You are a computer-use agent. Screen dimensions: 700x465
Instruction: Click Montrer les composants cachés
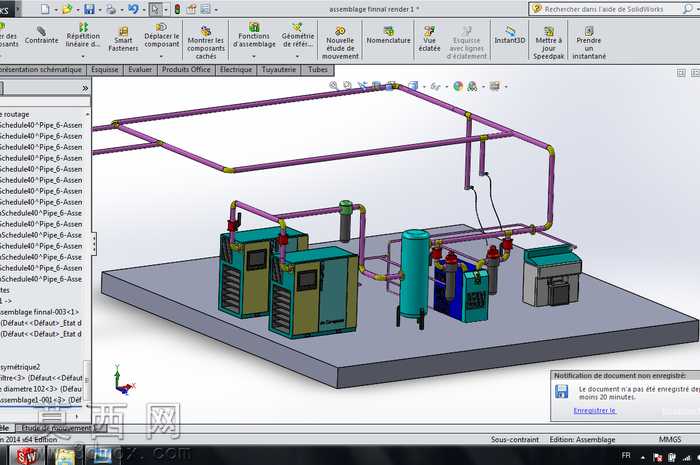click(x=206, y=43)
